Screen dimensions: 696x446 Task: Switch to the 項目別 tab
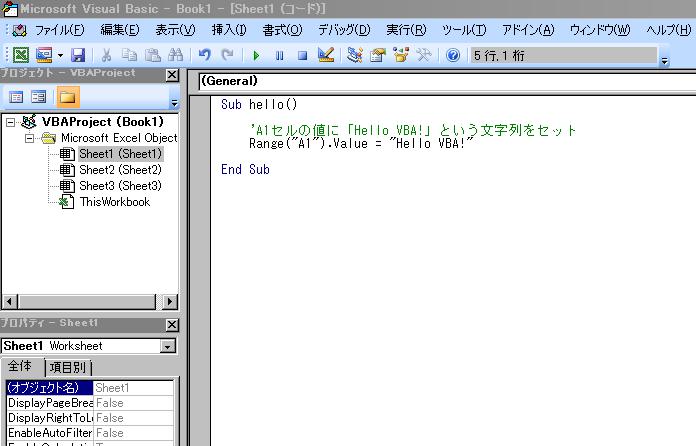[x=68, y=367]
